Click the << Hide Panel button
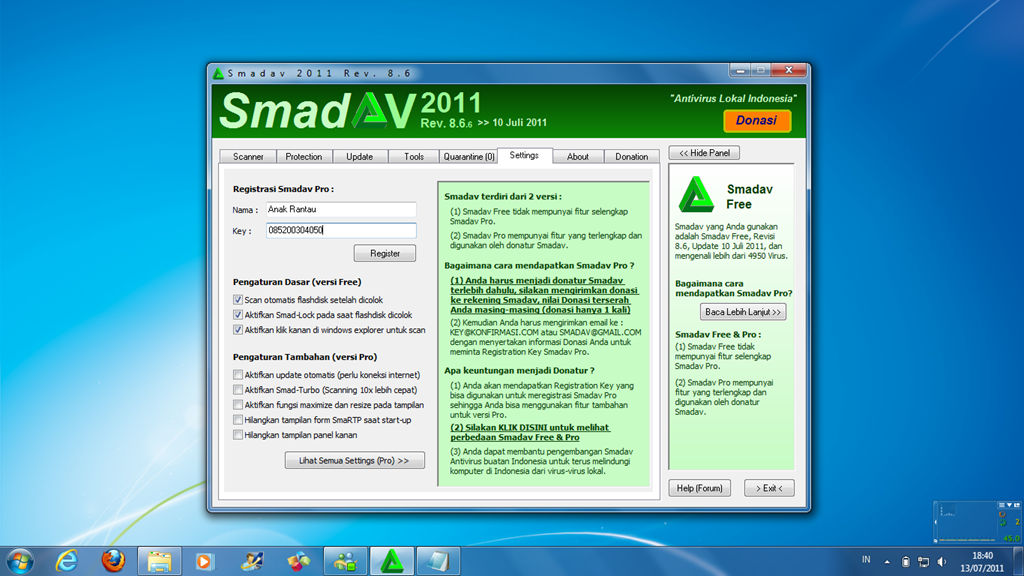1024x576 pixels. 704,153
